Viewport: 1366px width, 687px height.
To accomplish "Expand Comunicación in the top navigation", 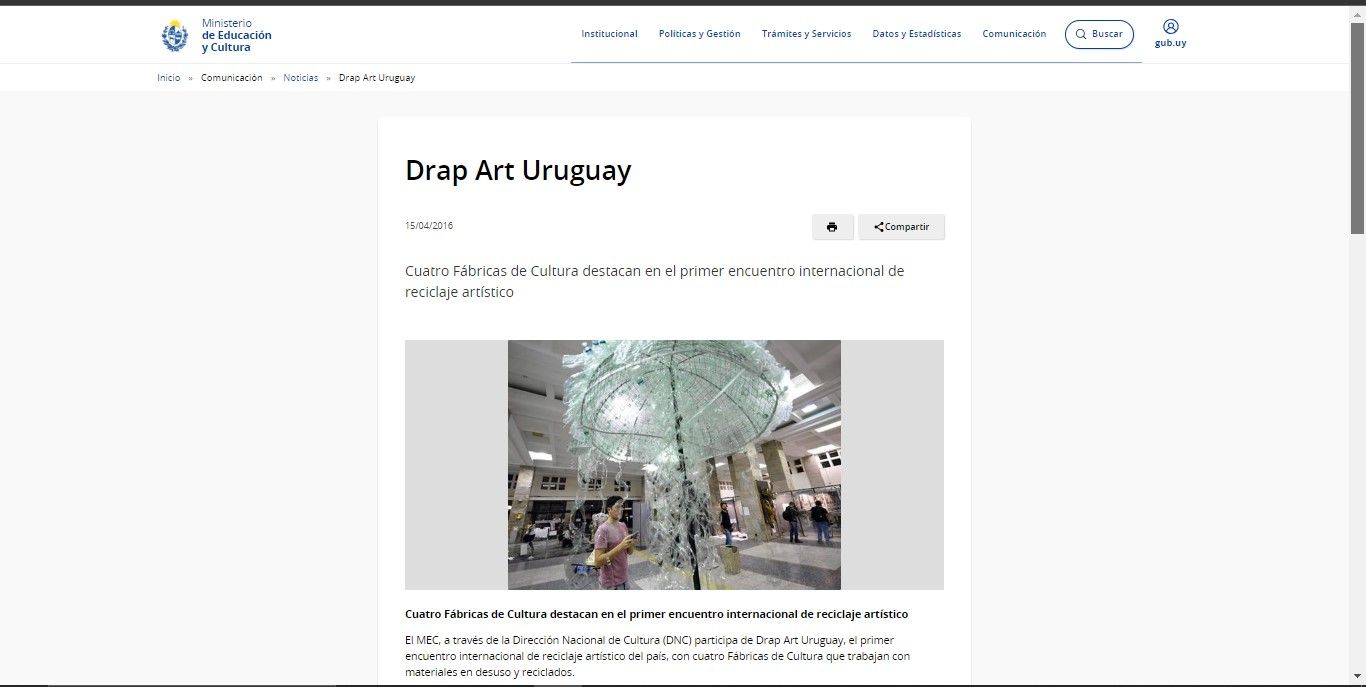I will (1014, 34).
